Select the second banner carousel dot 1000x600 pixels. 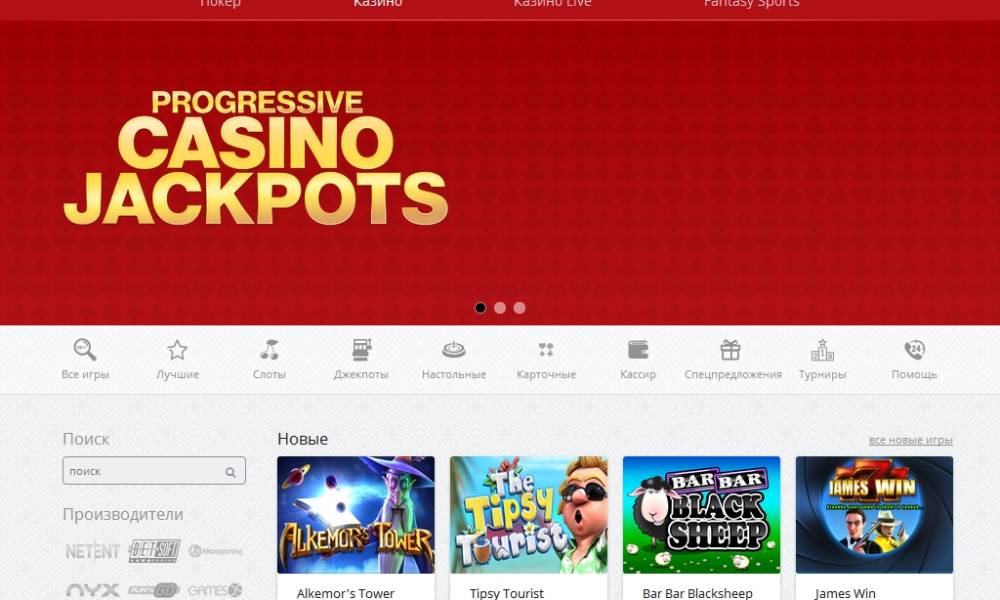(500, 308)
